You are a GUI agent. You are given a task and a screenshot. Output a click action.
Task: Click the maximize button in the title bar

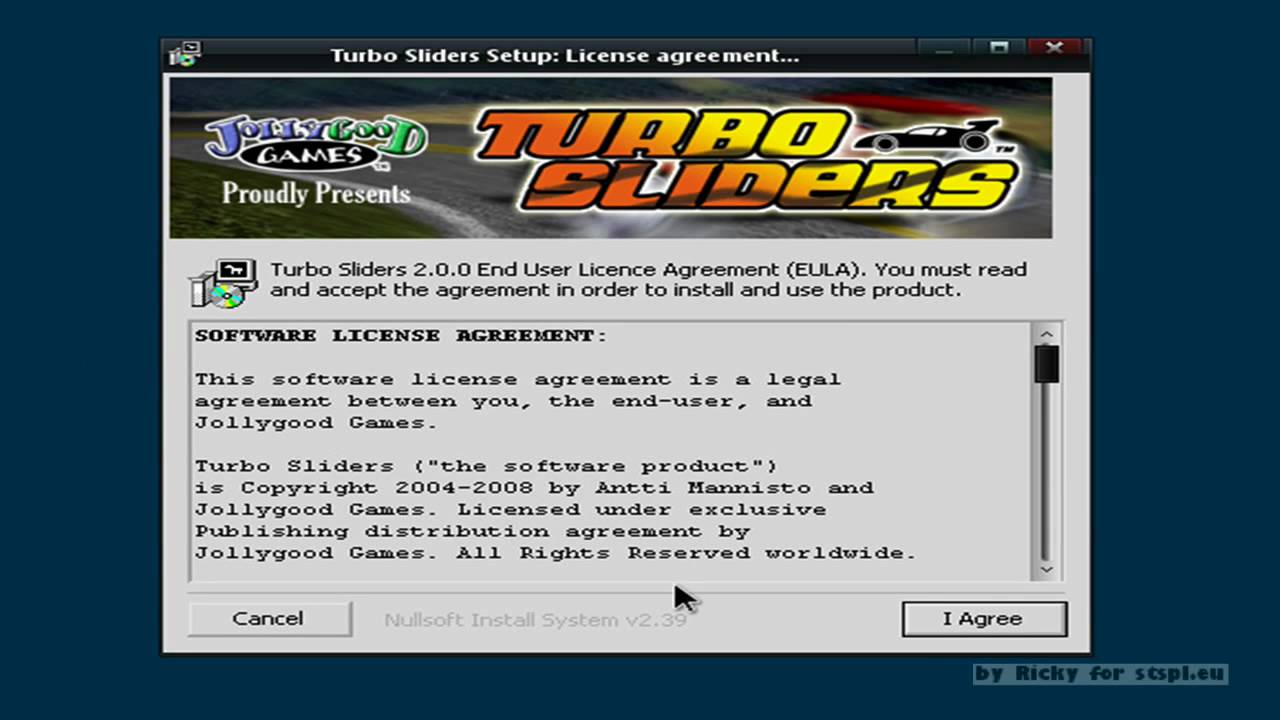(x=998, y=50)
